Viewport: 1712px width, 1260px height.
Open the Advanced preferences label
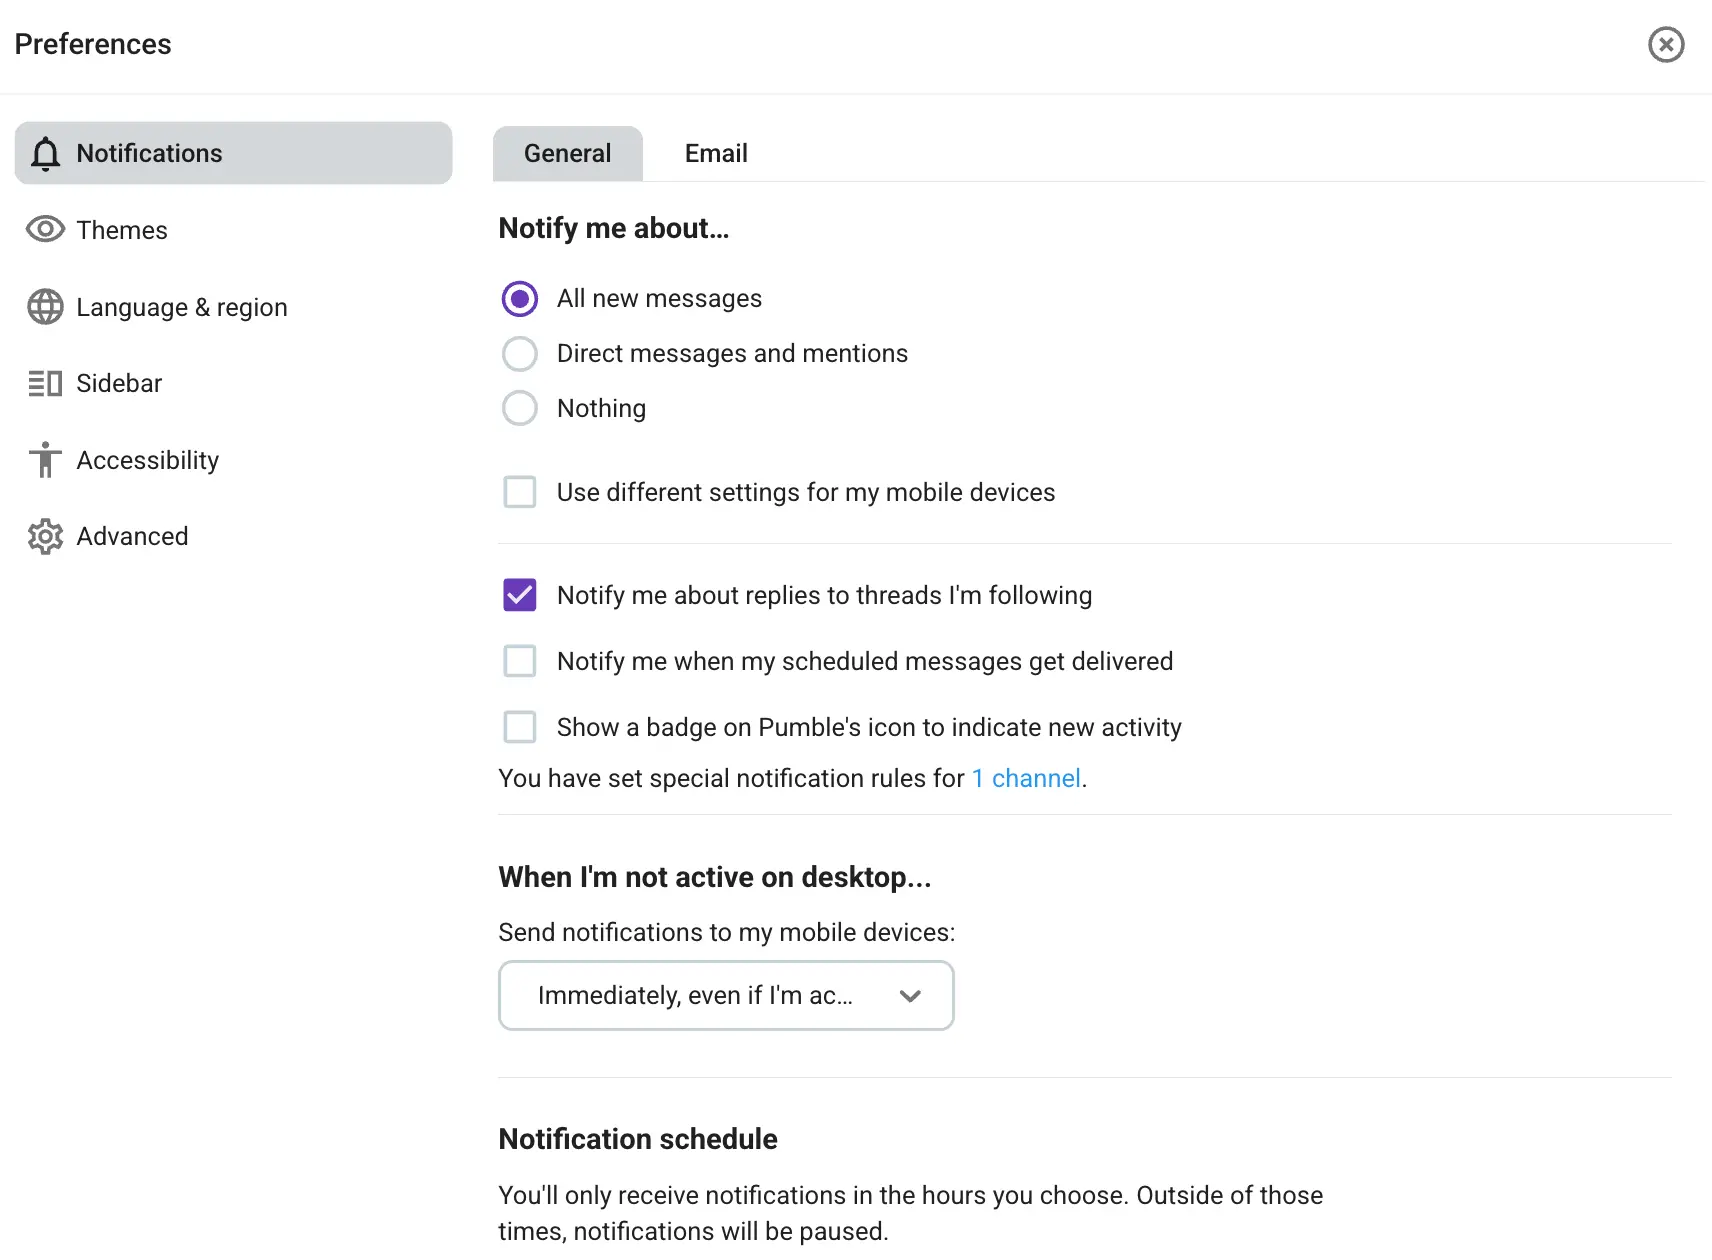[132, 537]
